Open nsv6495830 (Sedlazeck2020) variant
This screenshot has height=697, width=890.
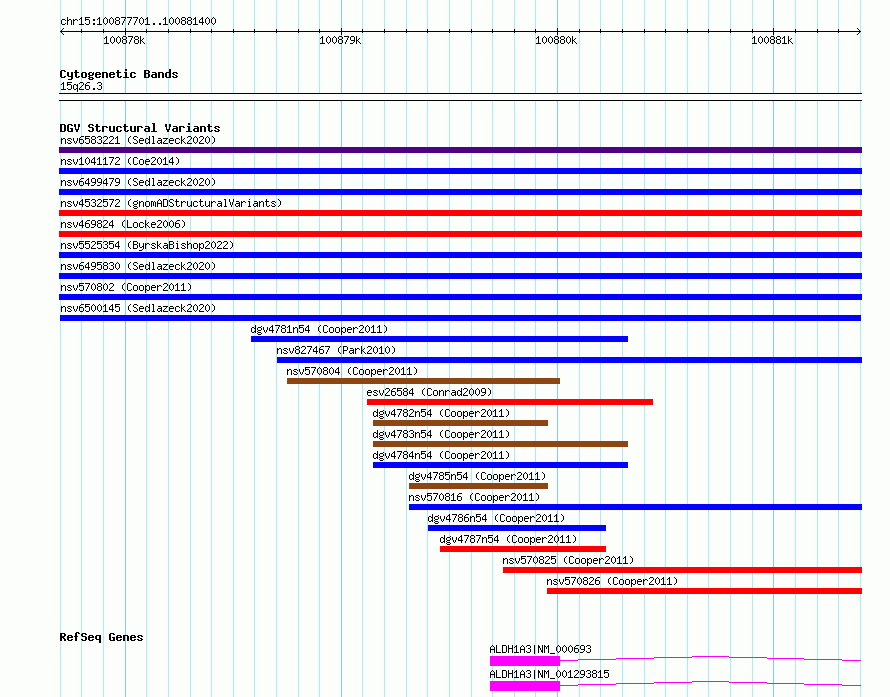pyautogui.click(x=138, y=266)
